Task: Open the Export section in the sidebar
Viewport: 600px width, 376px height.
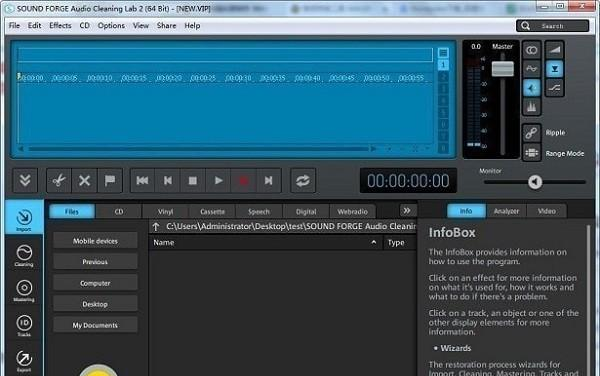Action: pyautogui.click(x=24, y=361)
